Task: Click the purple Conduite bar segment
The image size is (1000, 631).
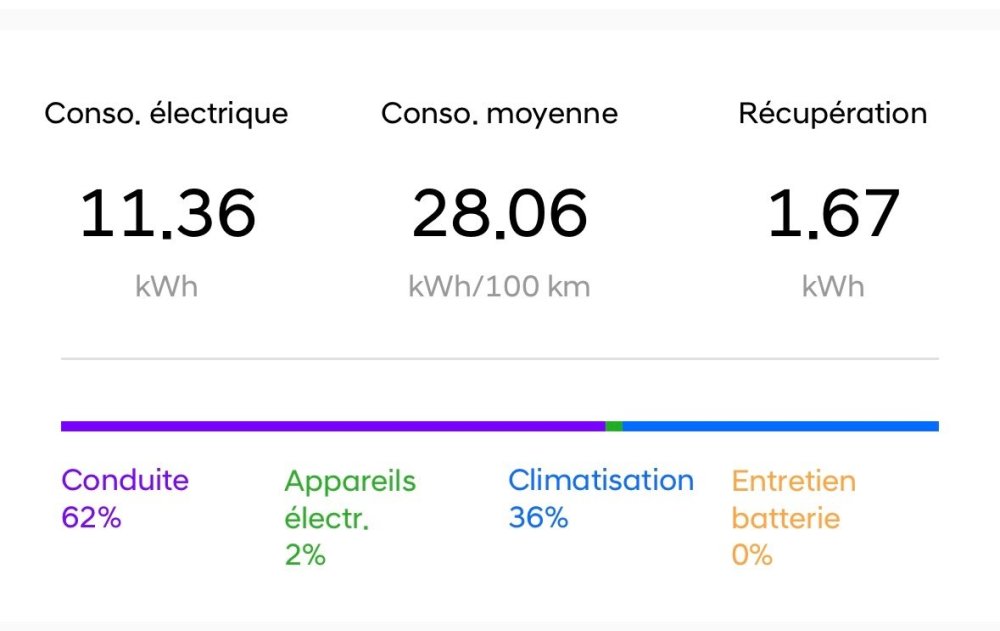Action: click(332, 426)
